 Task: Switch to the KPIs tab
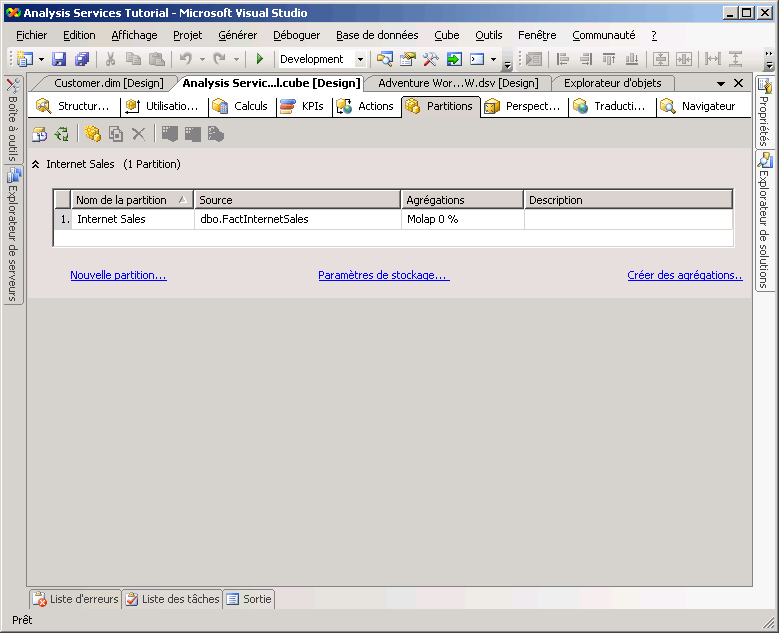click(x=304, y=106)
